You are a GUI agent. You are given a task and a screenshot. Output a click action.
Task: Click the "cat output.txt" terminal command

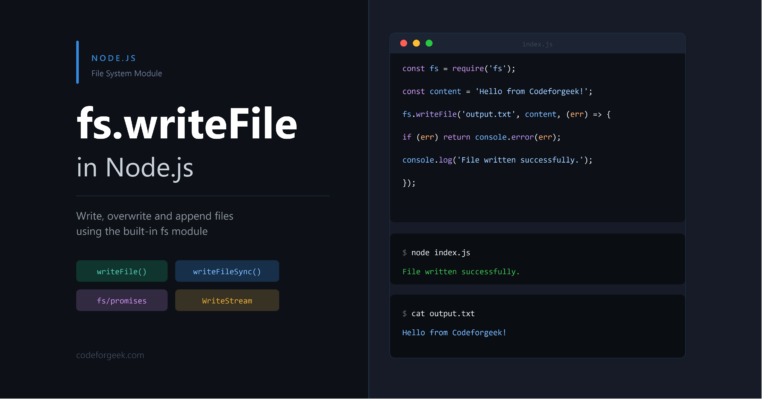click(x=443, y=313)
